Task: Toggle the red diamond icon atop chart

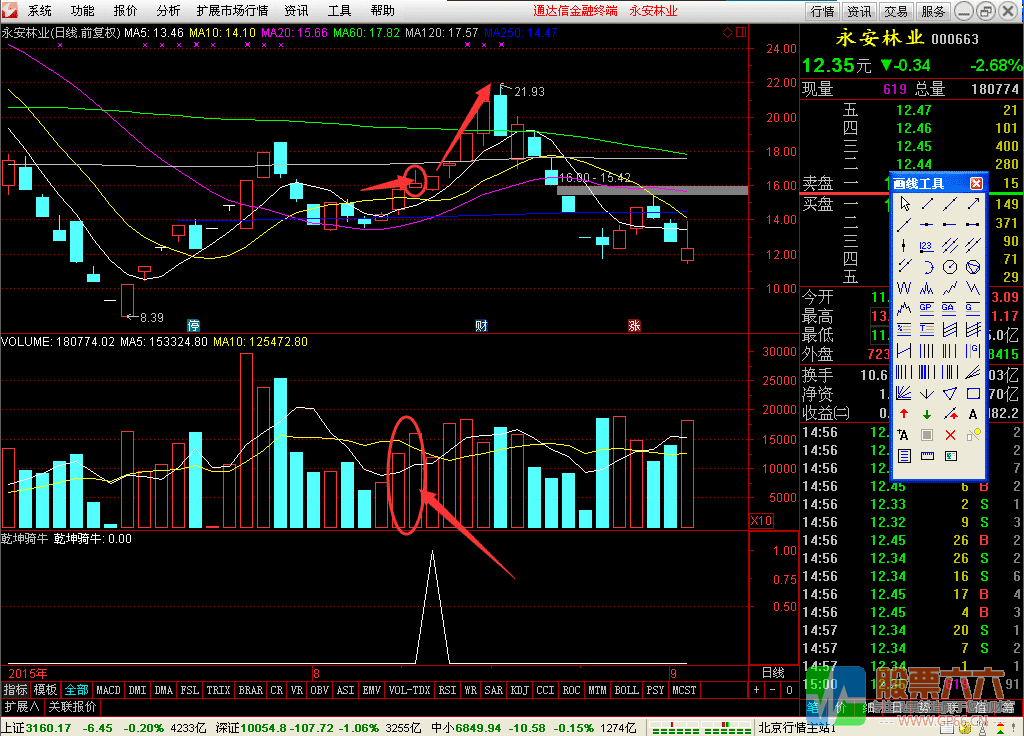Action: pos(727,33)
